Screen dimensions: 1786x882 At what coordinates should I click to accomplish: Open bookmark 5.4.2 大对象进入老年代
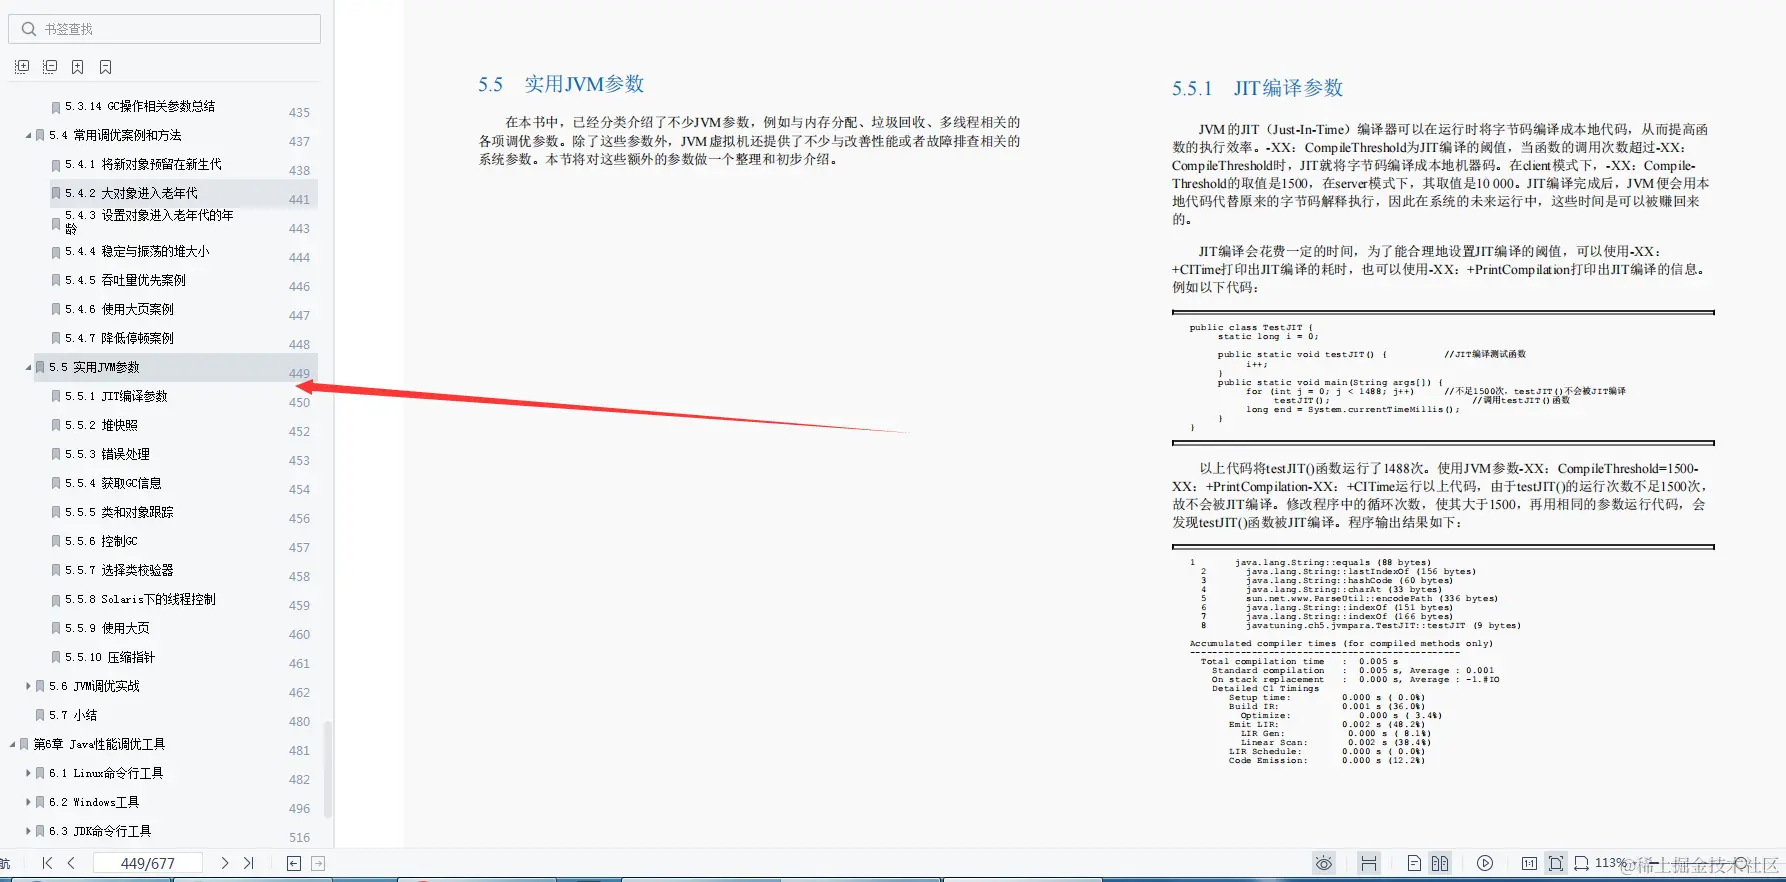pyautogui.click(x=131, y=193)
